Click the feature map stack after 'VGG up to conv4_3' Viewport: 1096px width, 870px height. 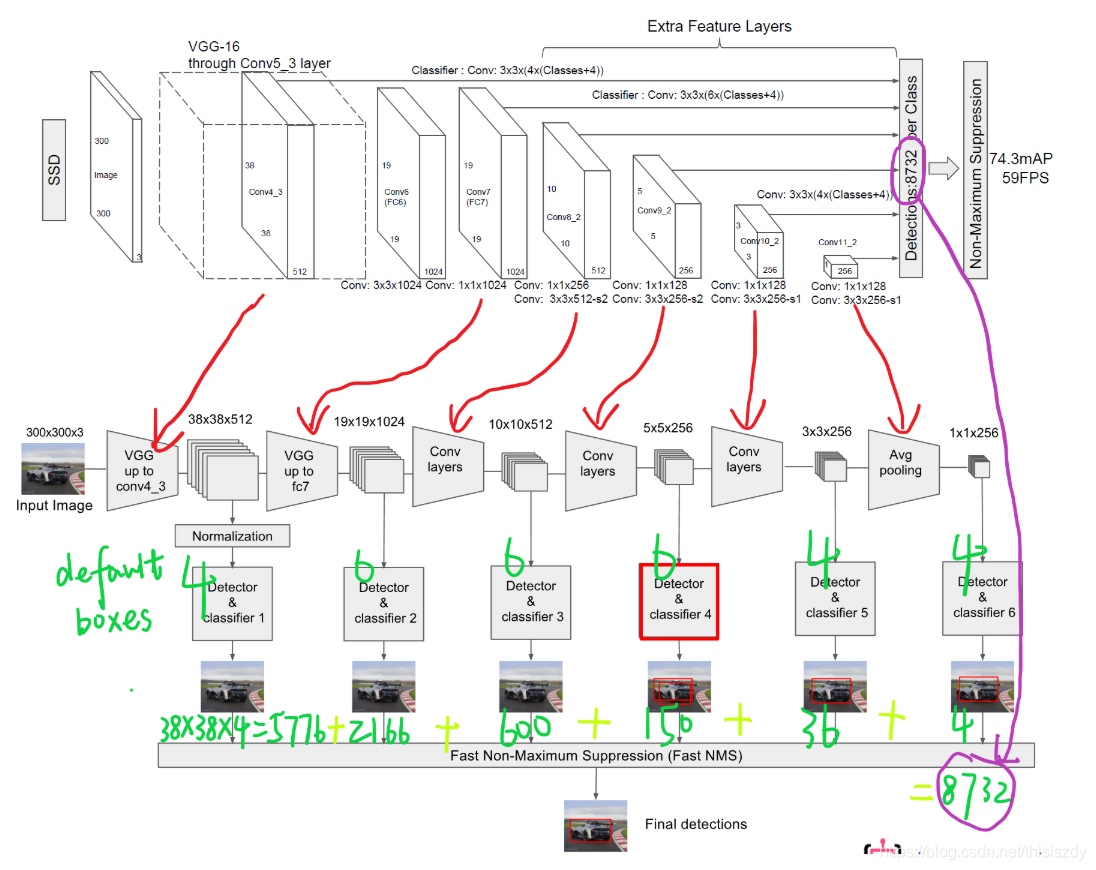(x=223, y=469)
